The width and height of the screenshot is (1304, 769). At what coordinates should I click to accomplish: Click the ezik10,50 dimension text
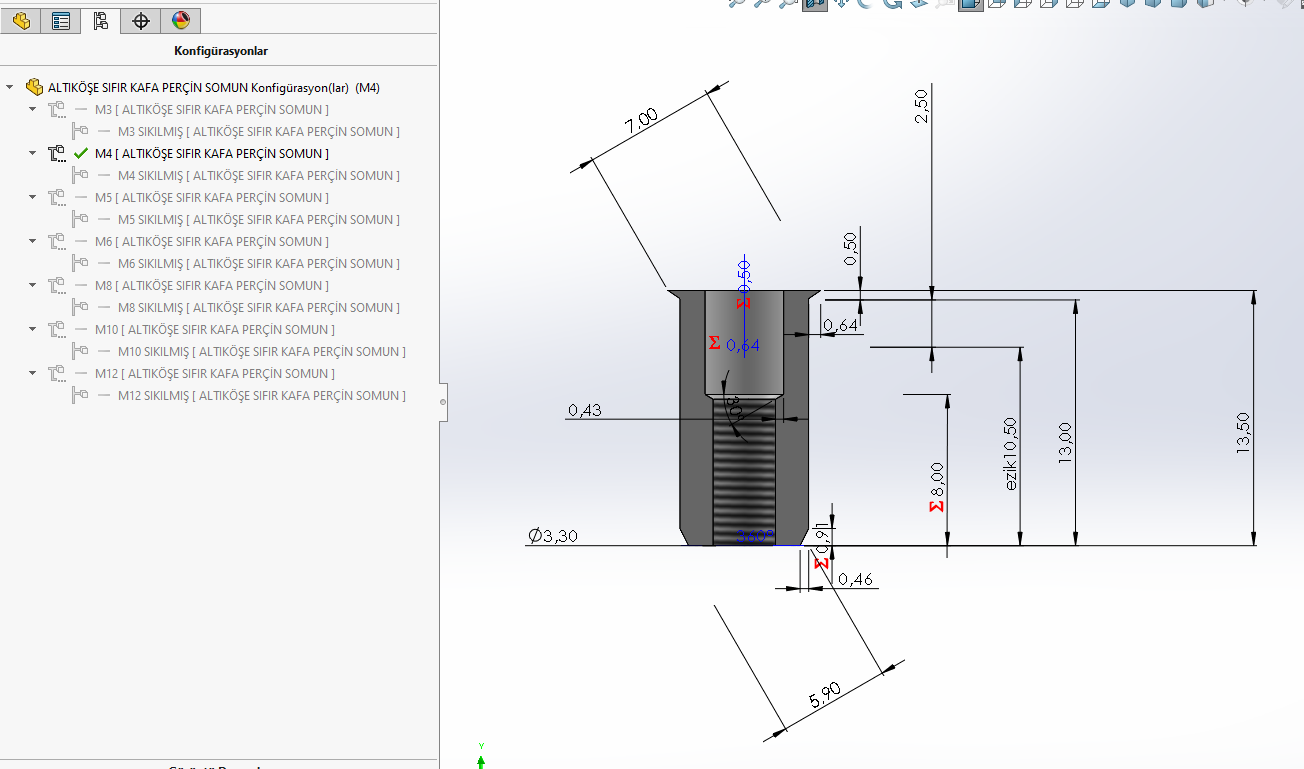(x=1011, y=453)
